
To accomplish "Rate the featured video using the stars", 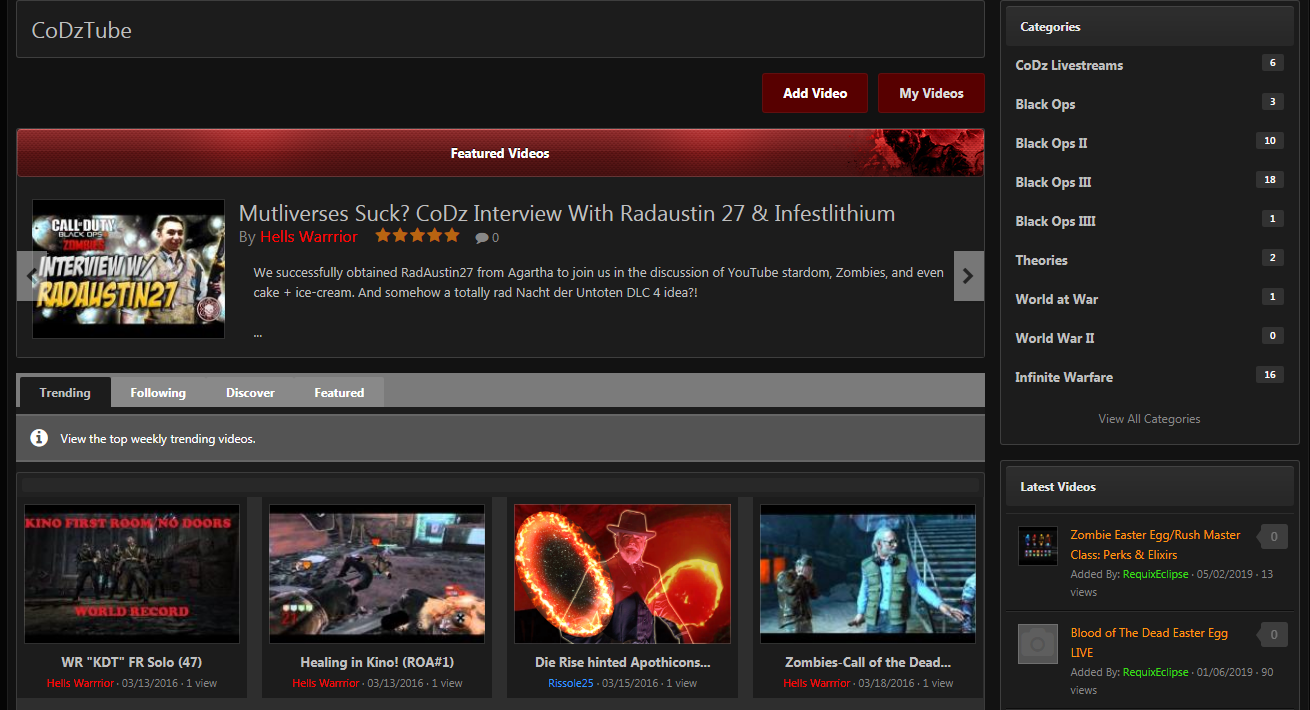I will click(x=417, y=236).
